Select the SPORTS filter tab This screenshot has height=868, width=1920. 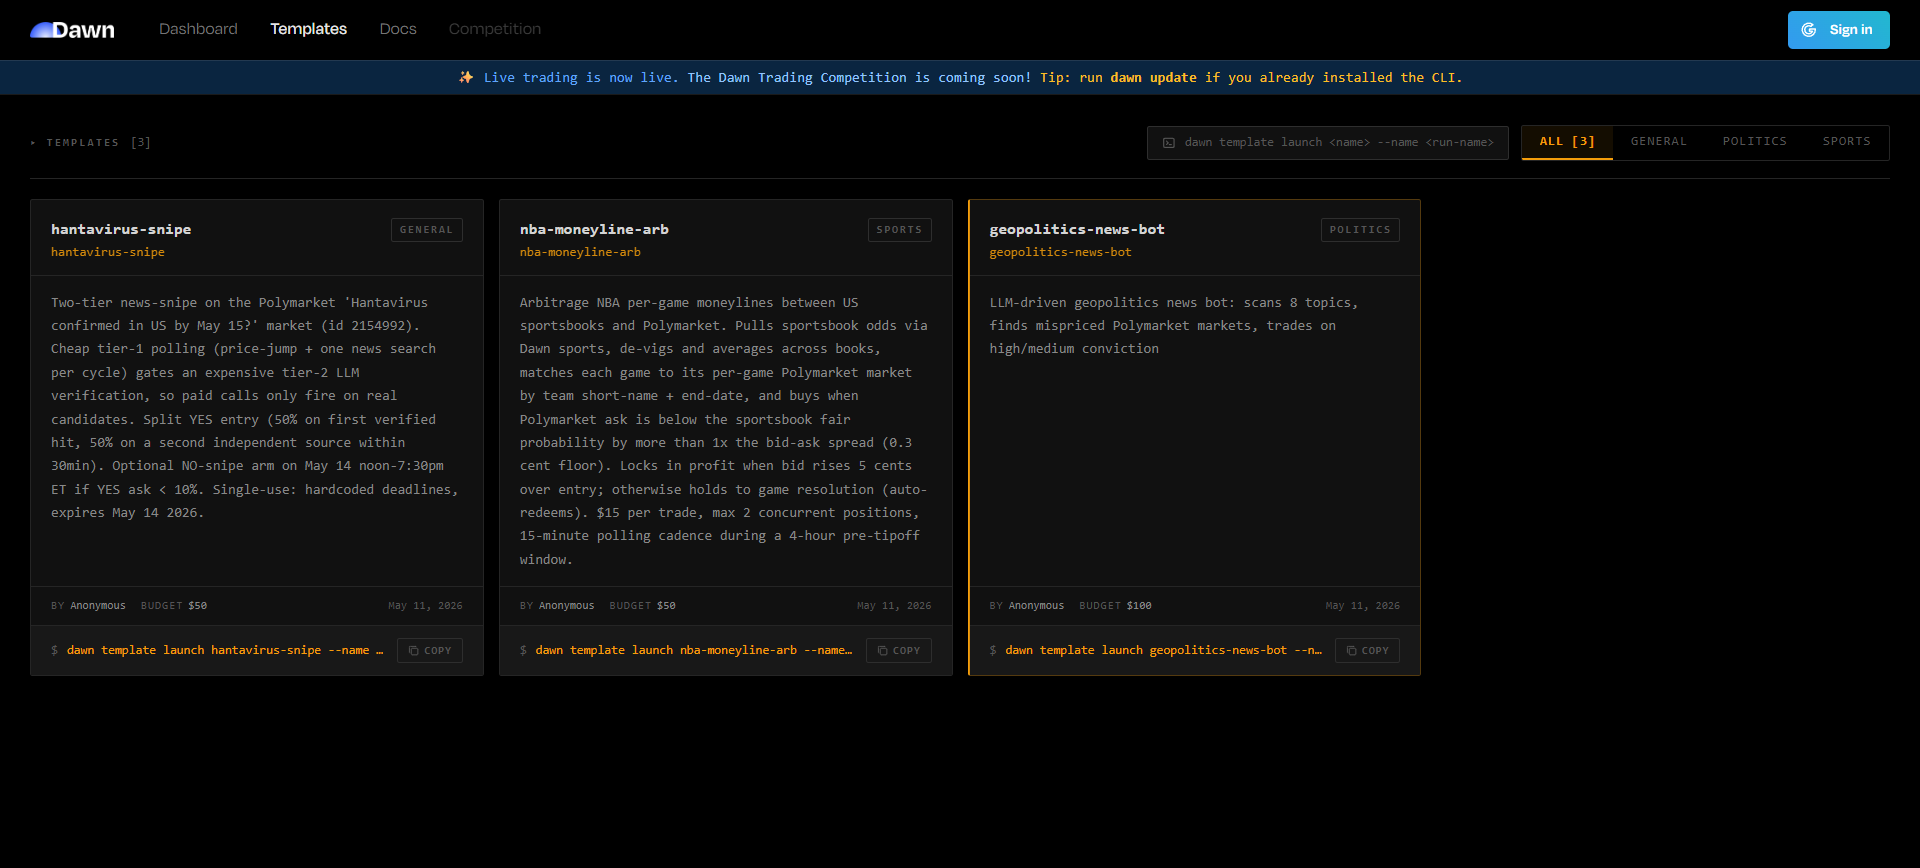tap(1846, 142)
